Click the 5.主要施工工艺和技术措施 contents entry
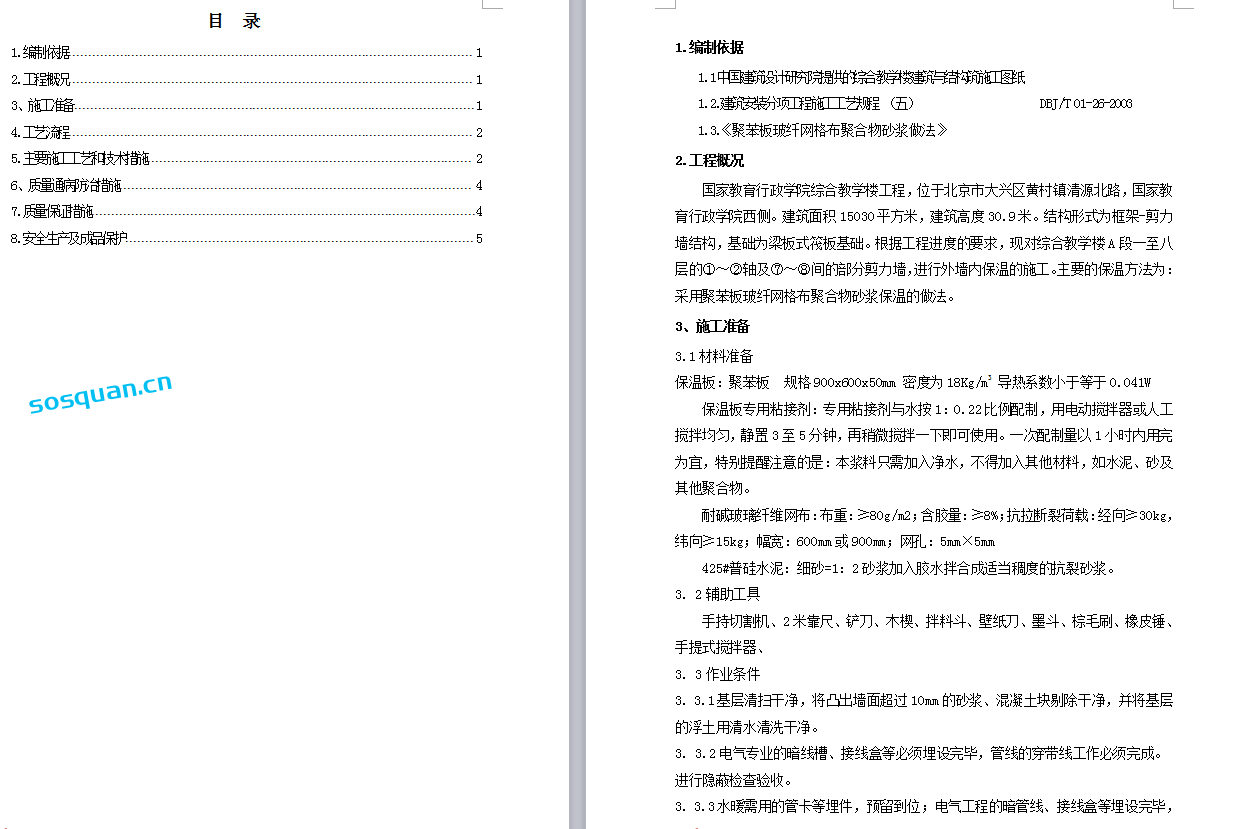Image resolution: width=1233 pixels, height=829 pixels. point(80,159)
